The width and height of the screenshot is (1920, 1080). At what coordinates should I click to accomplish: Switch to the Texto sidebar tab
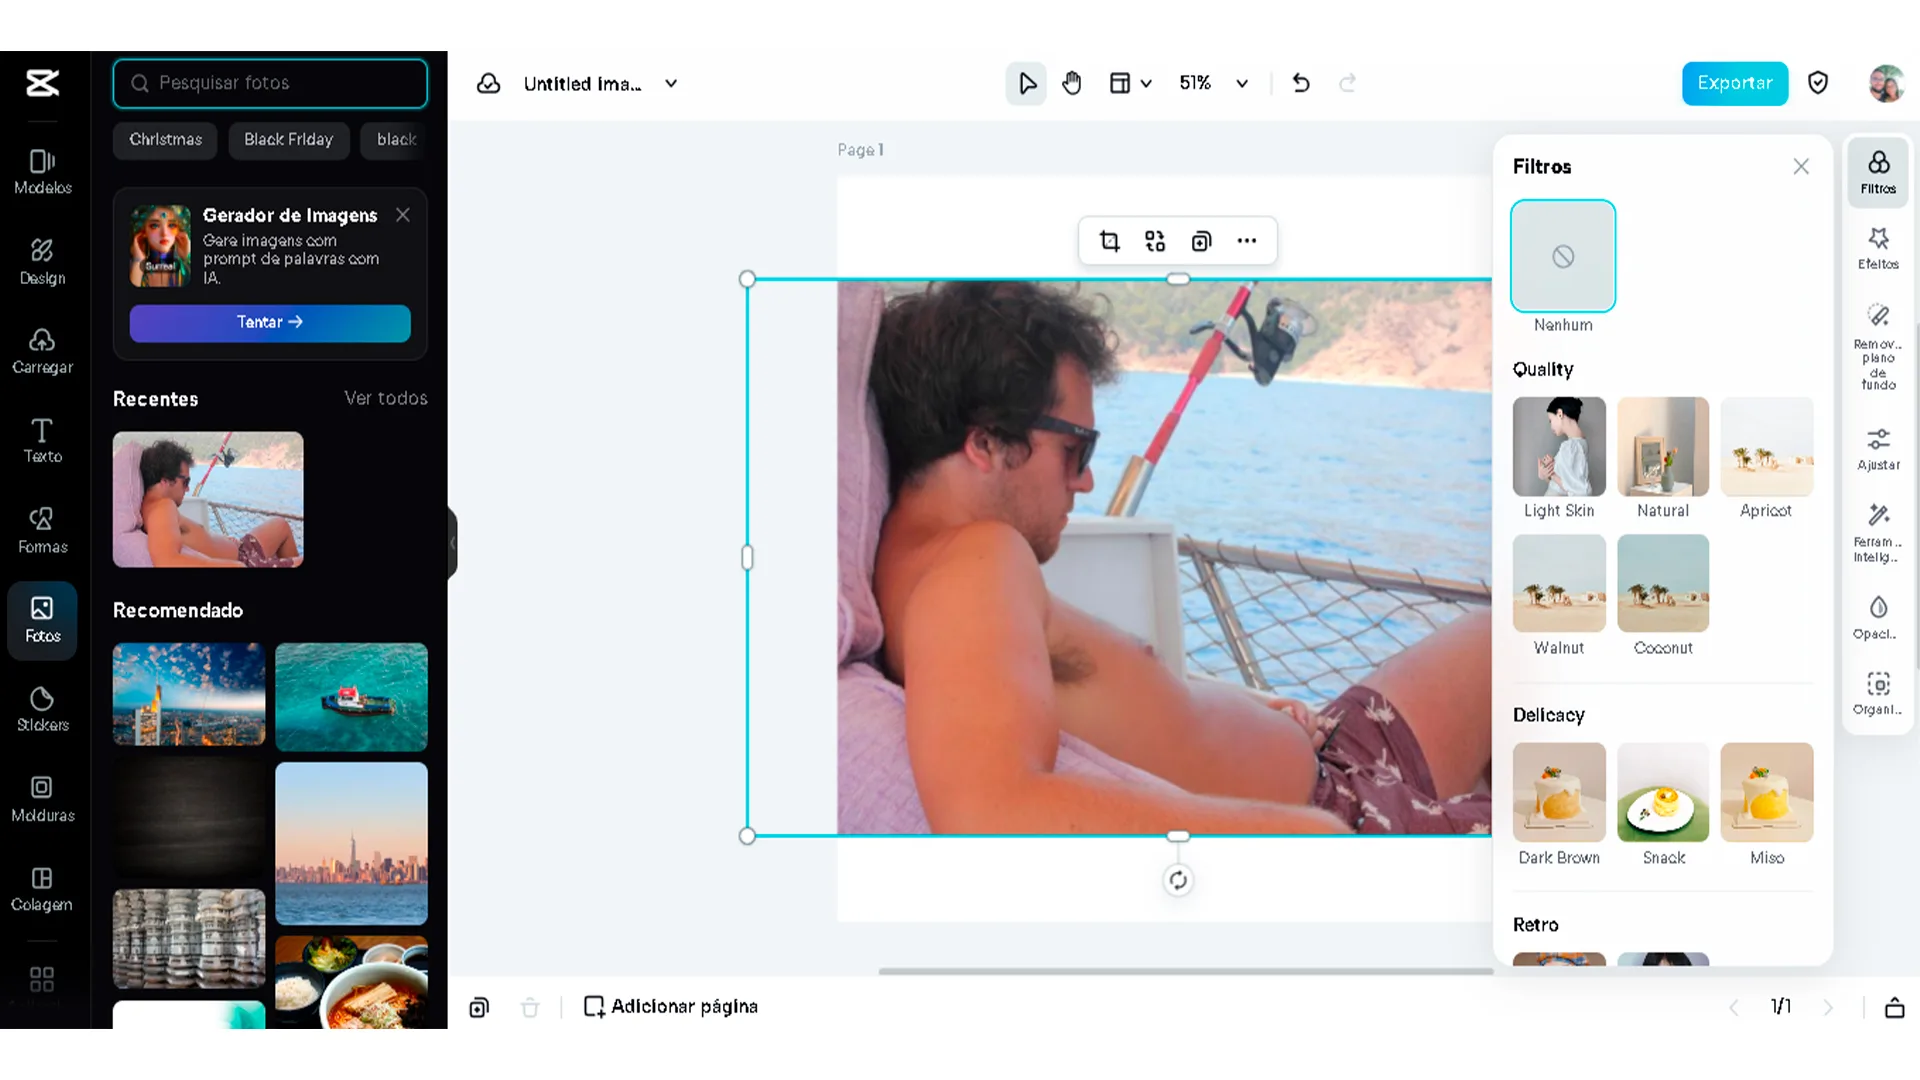pyautogui.click(x=42, y=441)
